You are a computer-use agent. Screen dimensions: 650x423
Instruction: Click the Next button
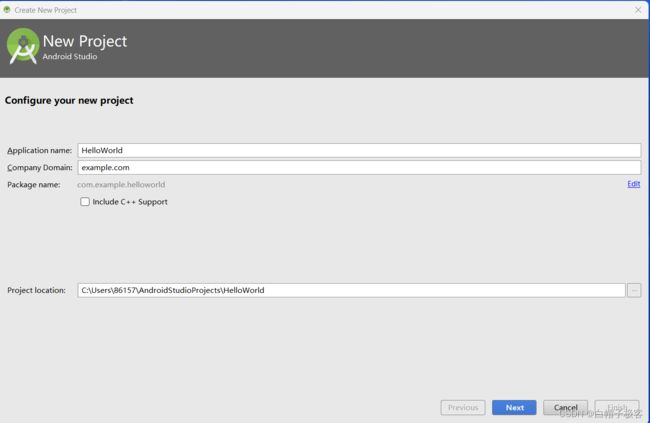point(514,408)
